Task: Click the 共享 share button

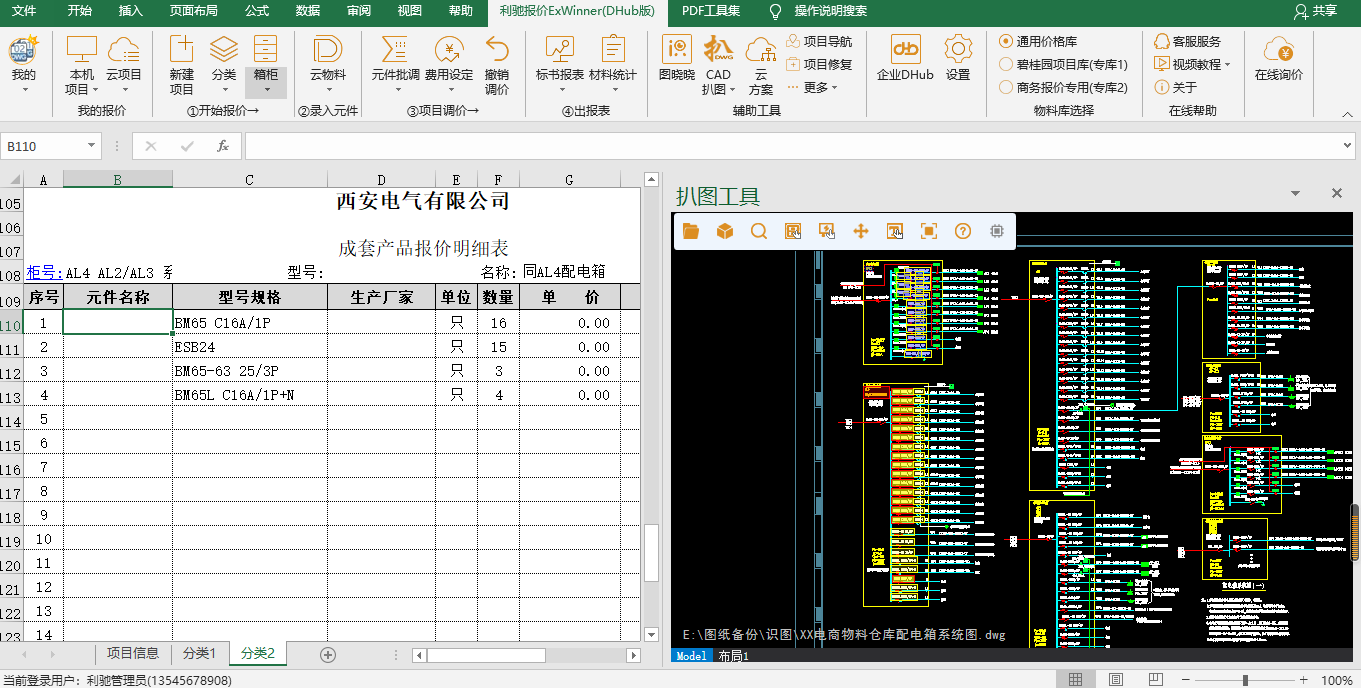Action: pyautogui.click(x=1315, y=11)
